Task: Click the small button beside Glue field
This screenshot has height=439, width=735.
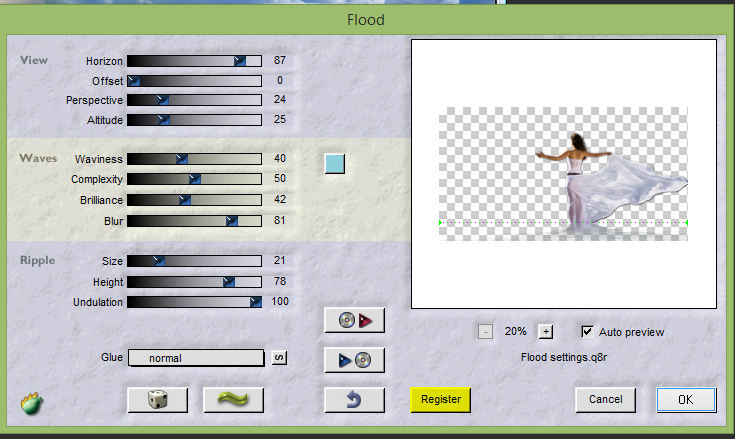Action: click(x=279, y=357)
